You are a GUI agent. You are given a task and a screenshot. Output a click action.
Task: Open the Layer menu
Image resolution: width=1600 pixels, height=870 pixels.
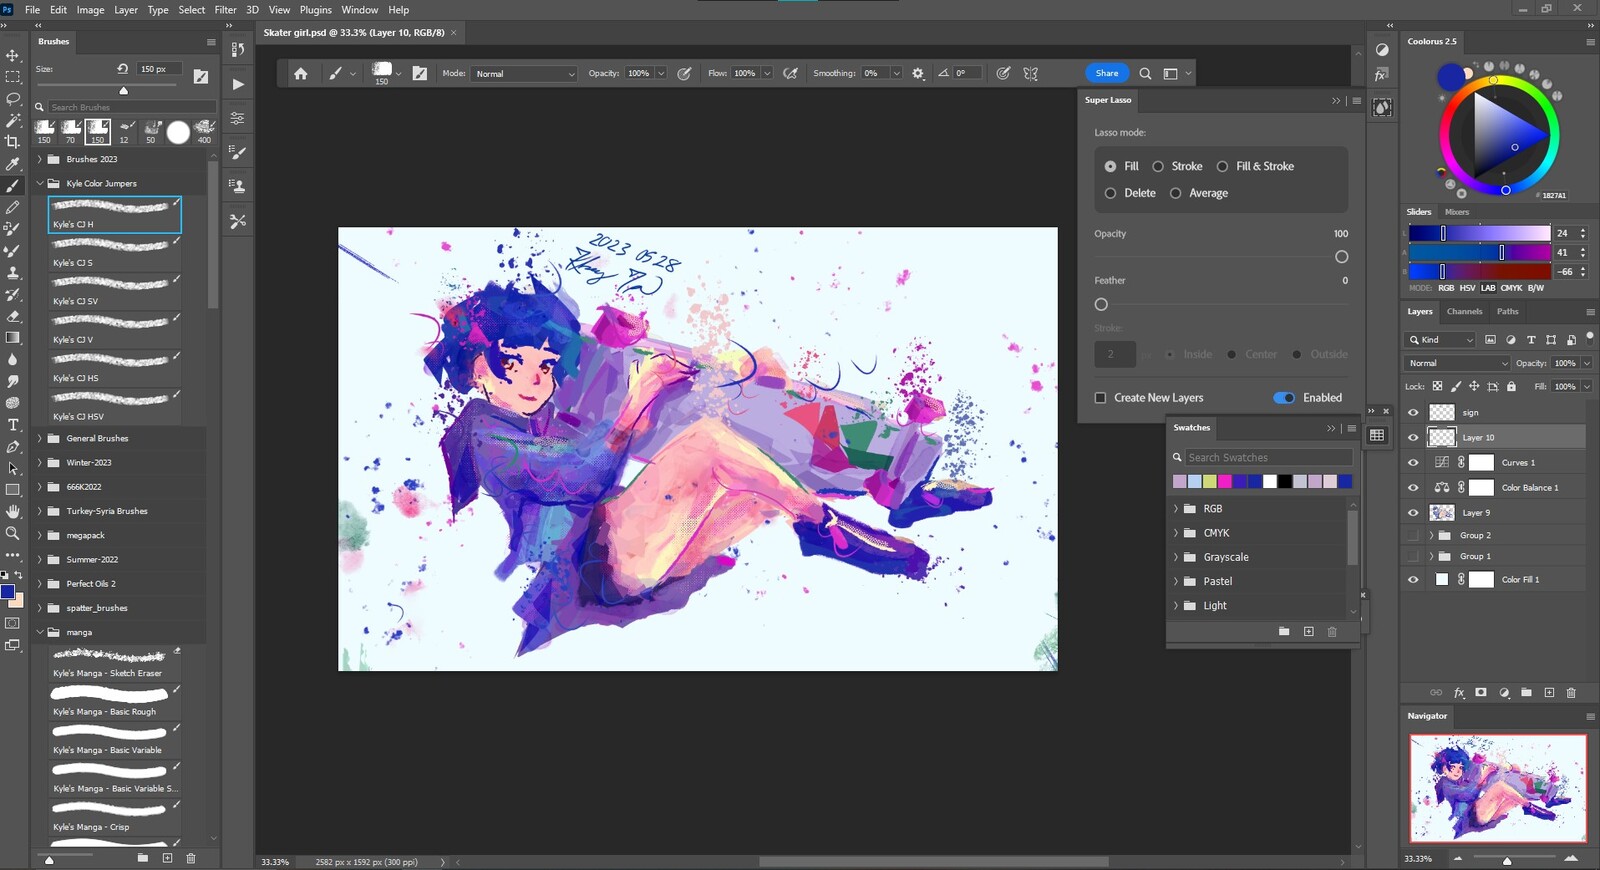[126, 10]
